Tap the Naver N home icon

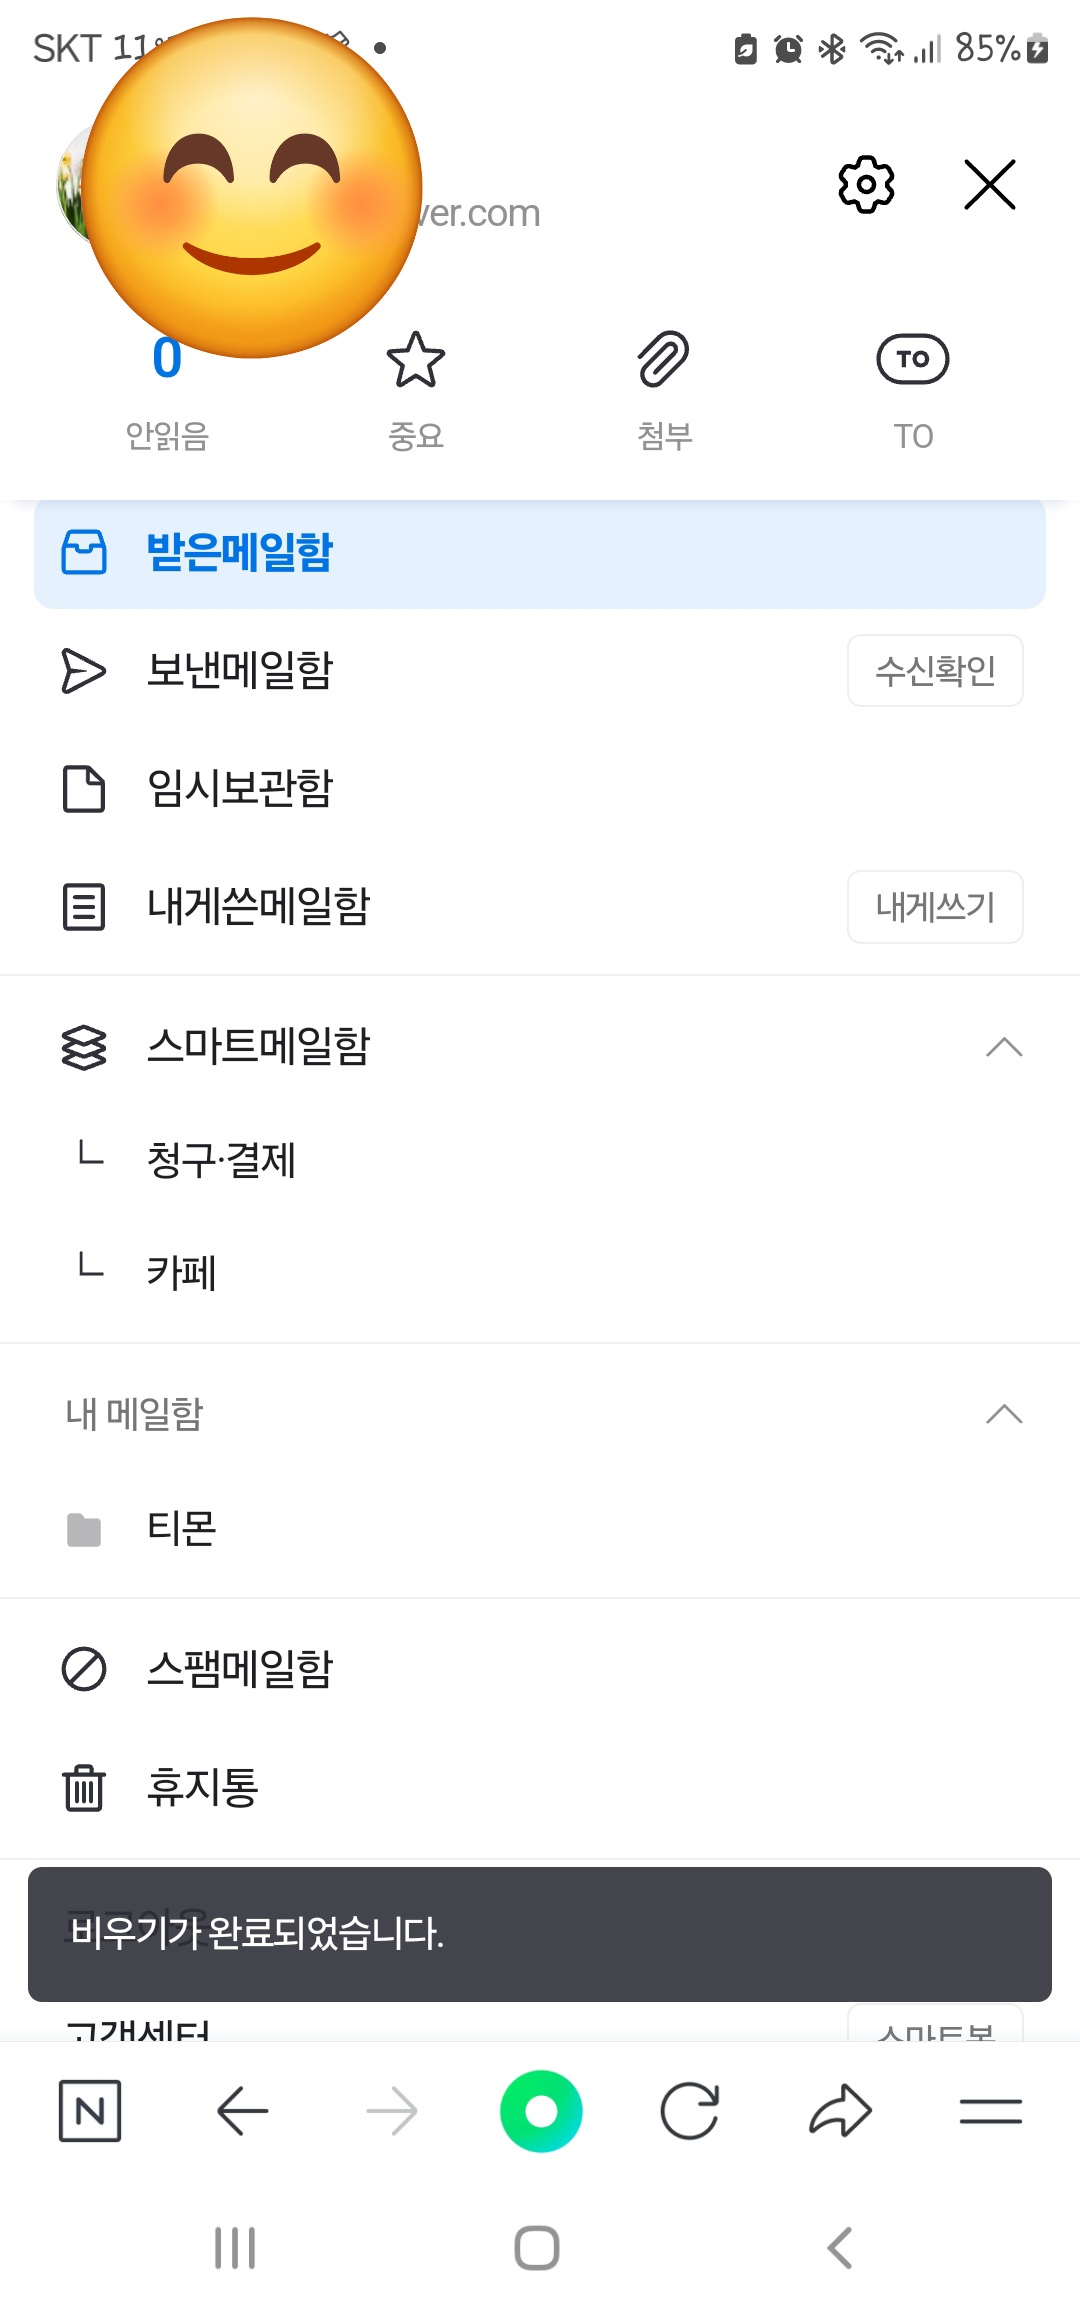[x=90, y=2111]
